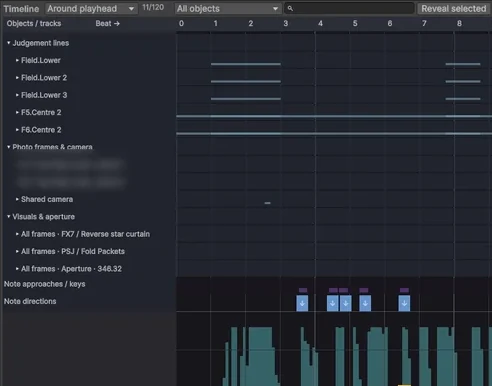Click beat 7 on the ruler

[x=424, y=23]
